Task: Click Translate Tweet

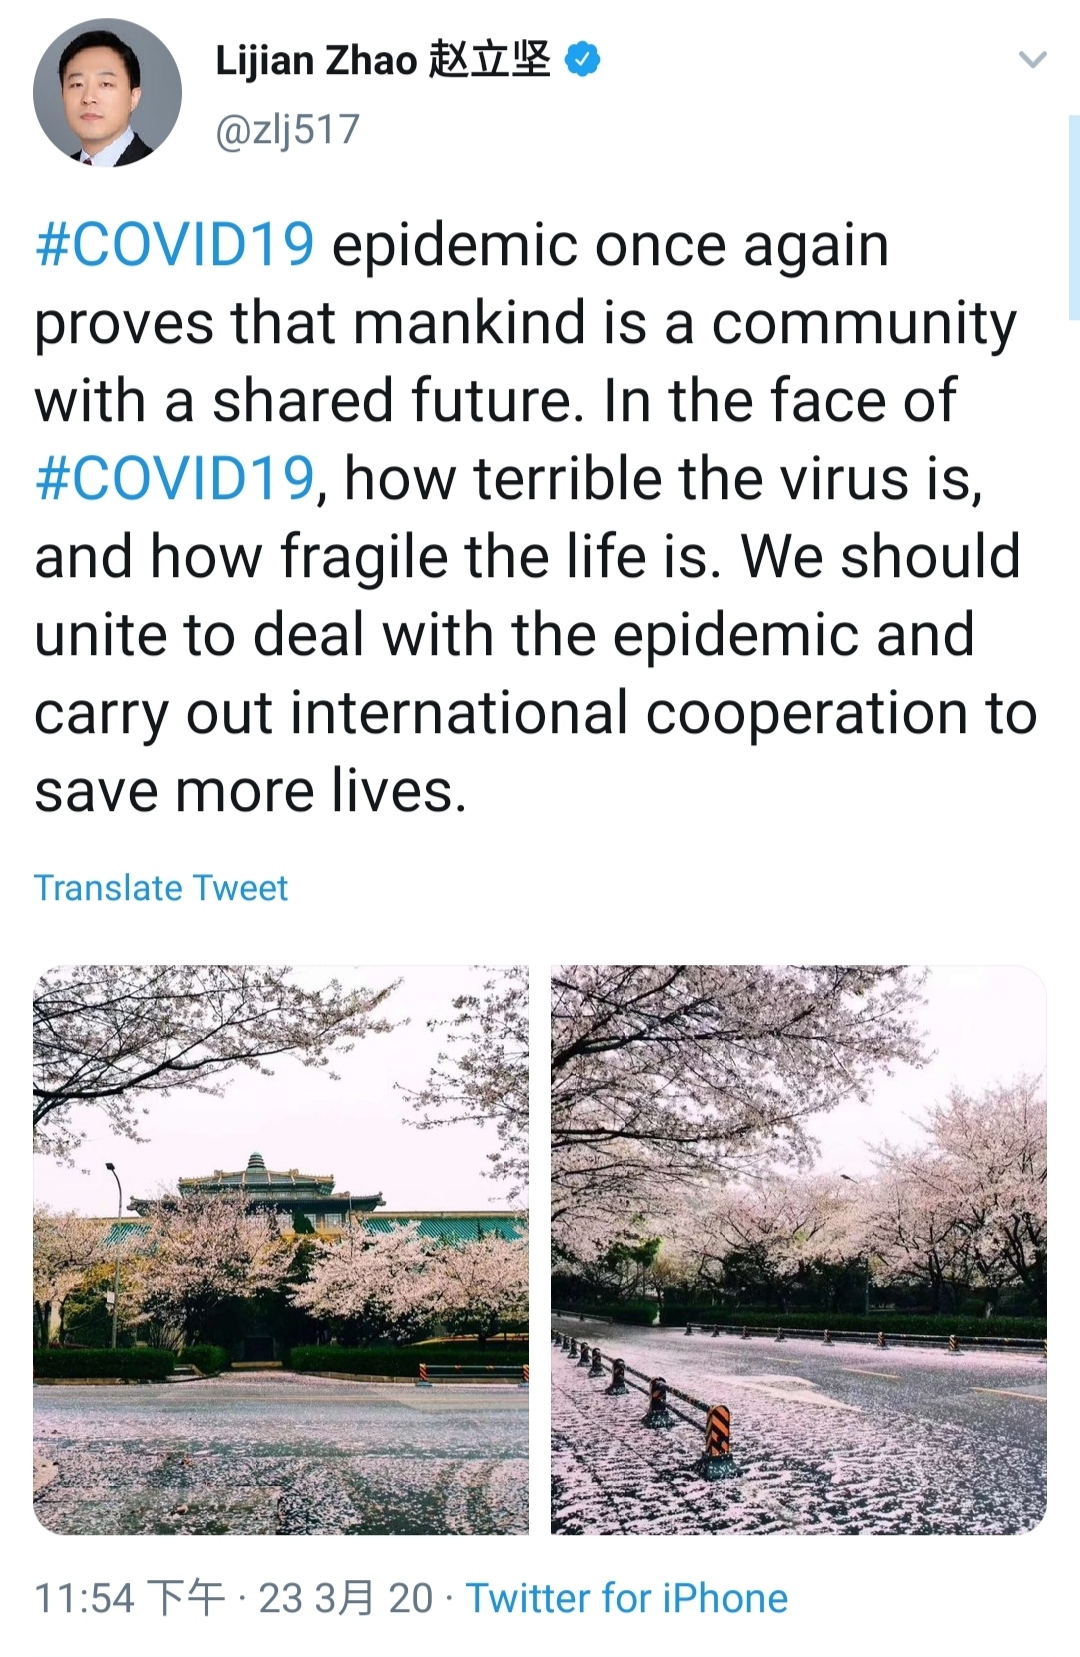Action: click(x=161, y=888)
